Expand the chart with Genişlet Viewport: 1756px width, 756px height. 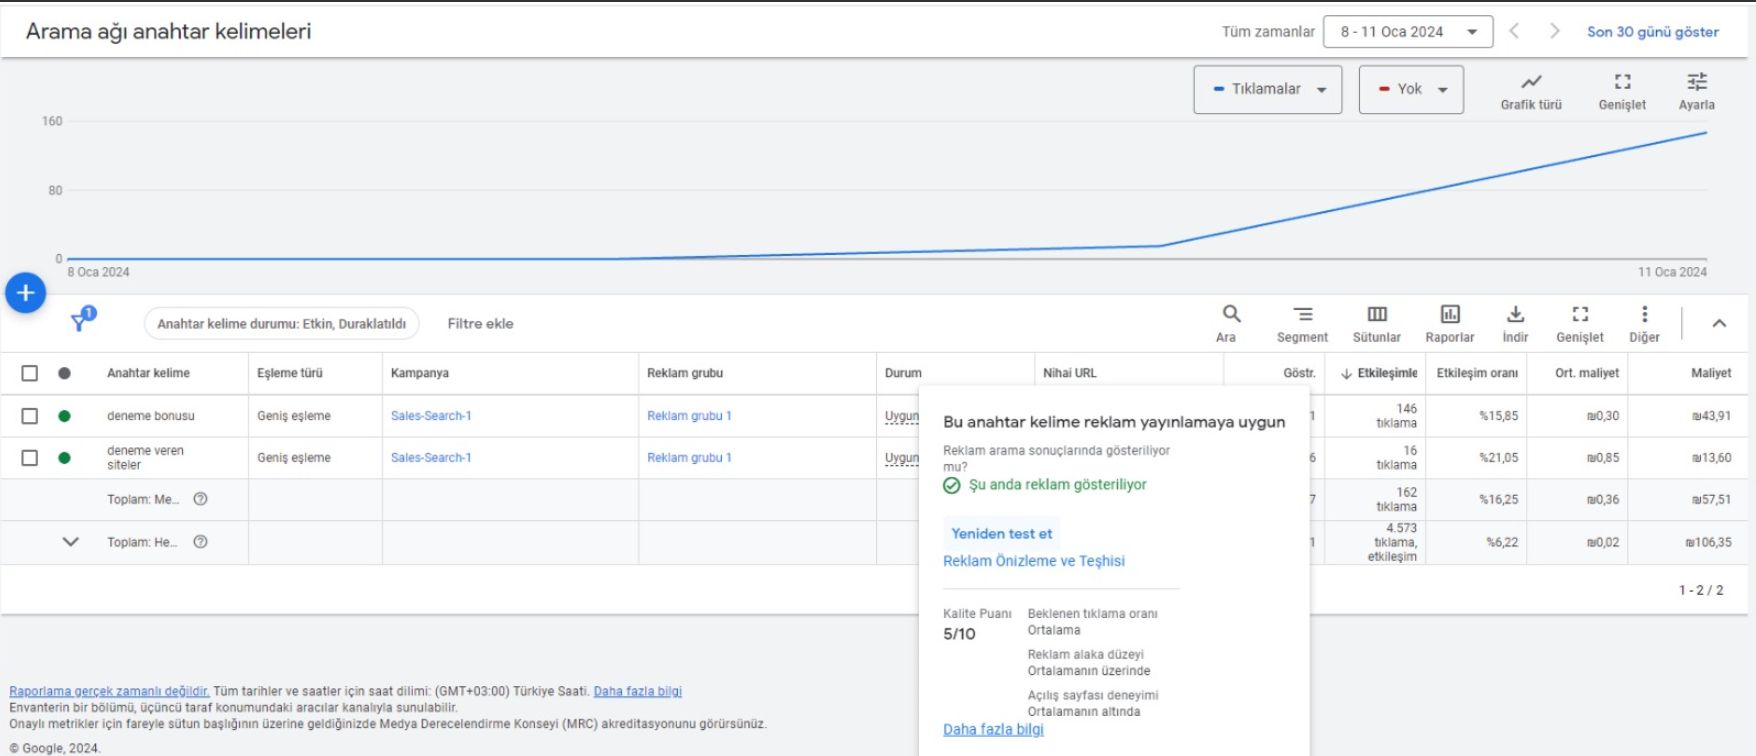pos(1622,90)
